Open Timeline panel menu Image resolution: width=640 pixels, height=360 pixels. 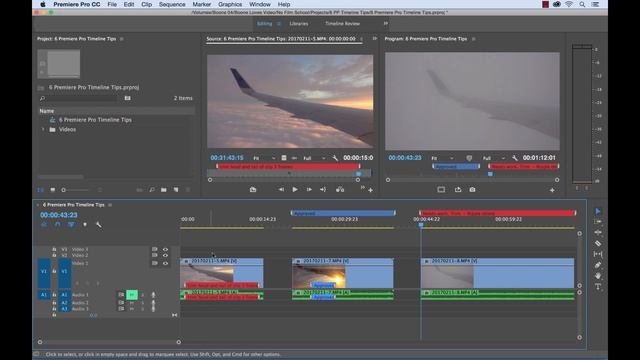click(x=110, y=205)
